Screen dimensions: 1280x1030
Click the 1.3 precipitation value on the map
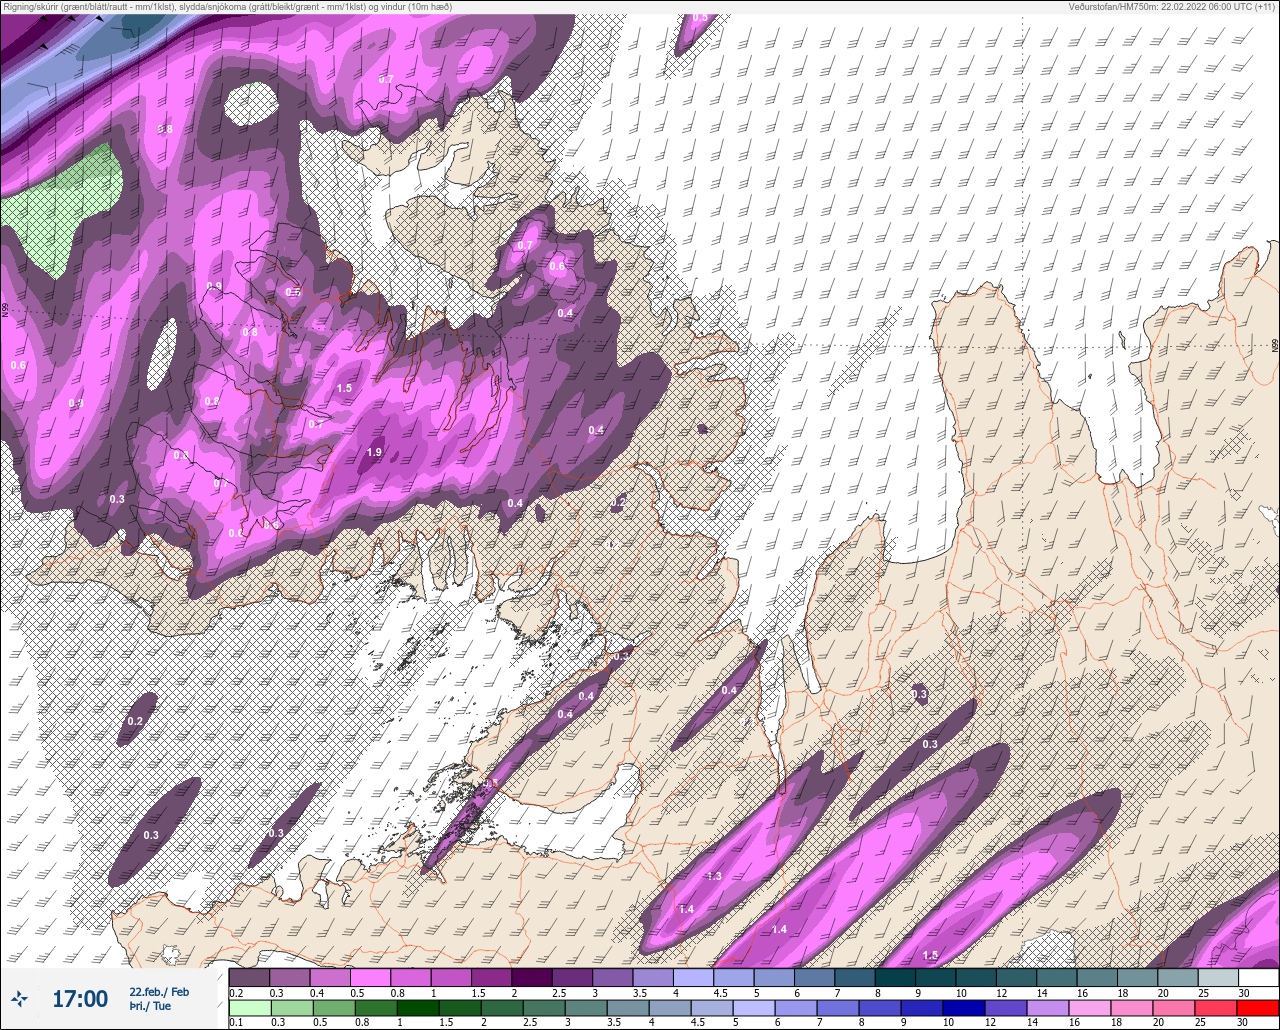[714, 876]
